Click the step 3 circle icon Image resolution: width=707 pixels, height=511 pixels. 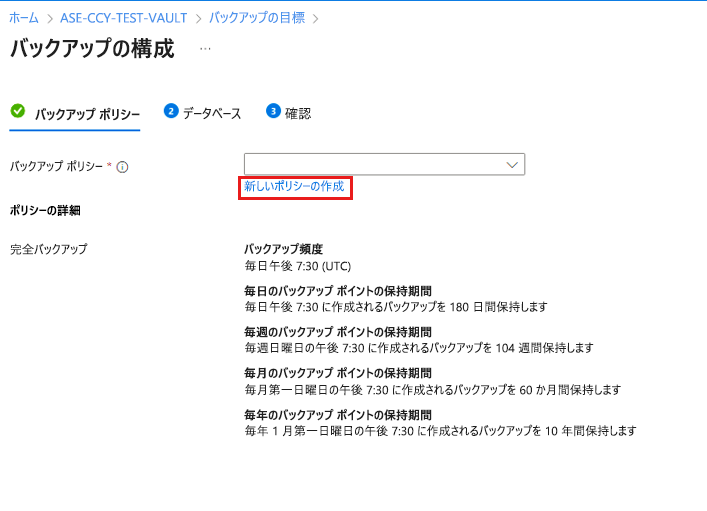point(273,111)
